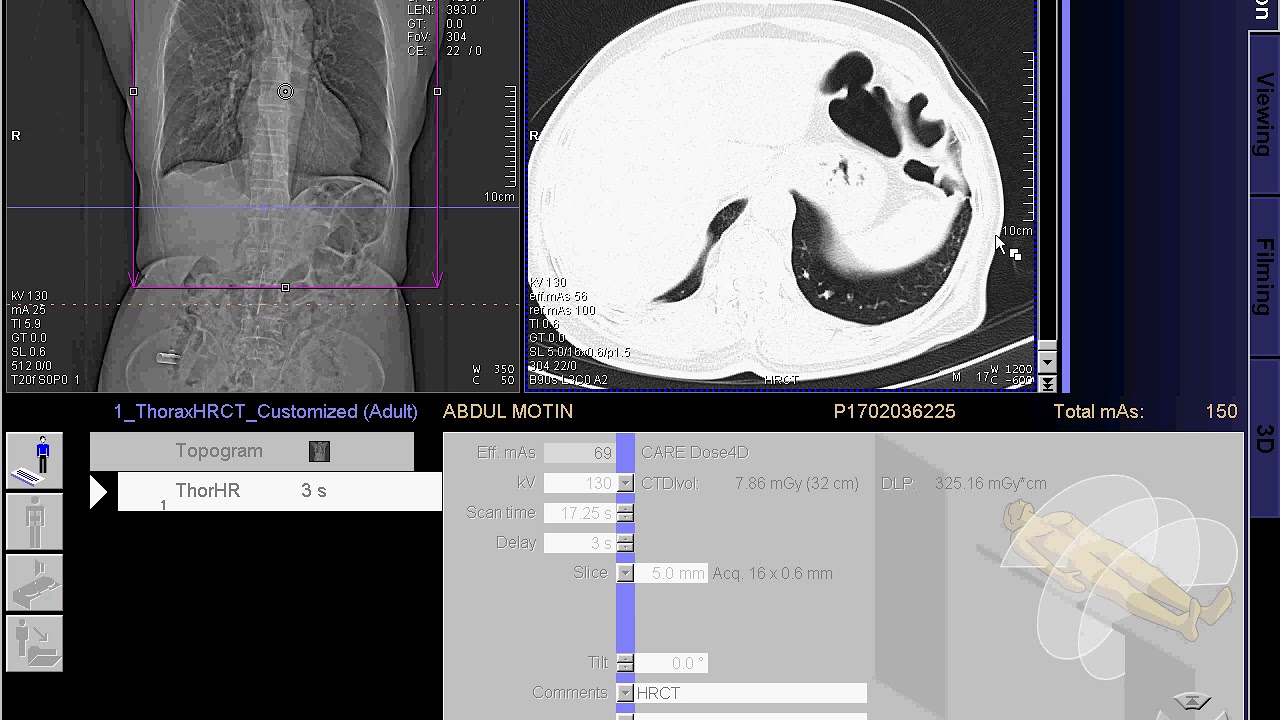Click the Delay 3 s field
Screen dimensions: 1280x720
pos(580,543)
